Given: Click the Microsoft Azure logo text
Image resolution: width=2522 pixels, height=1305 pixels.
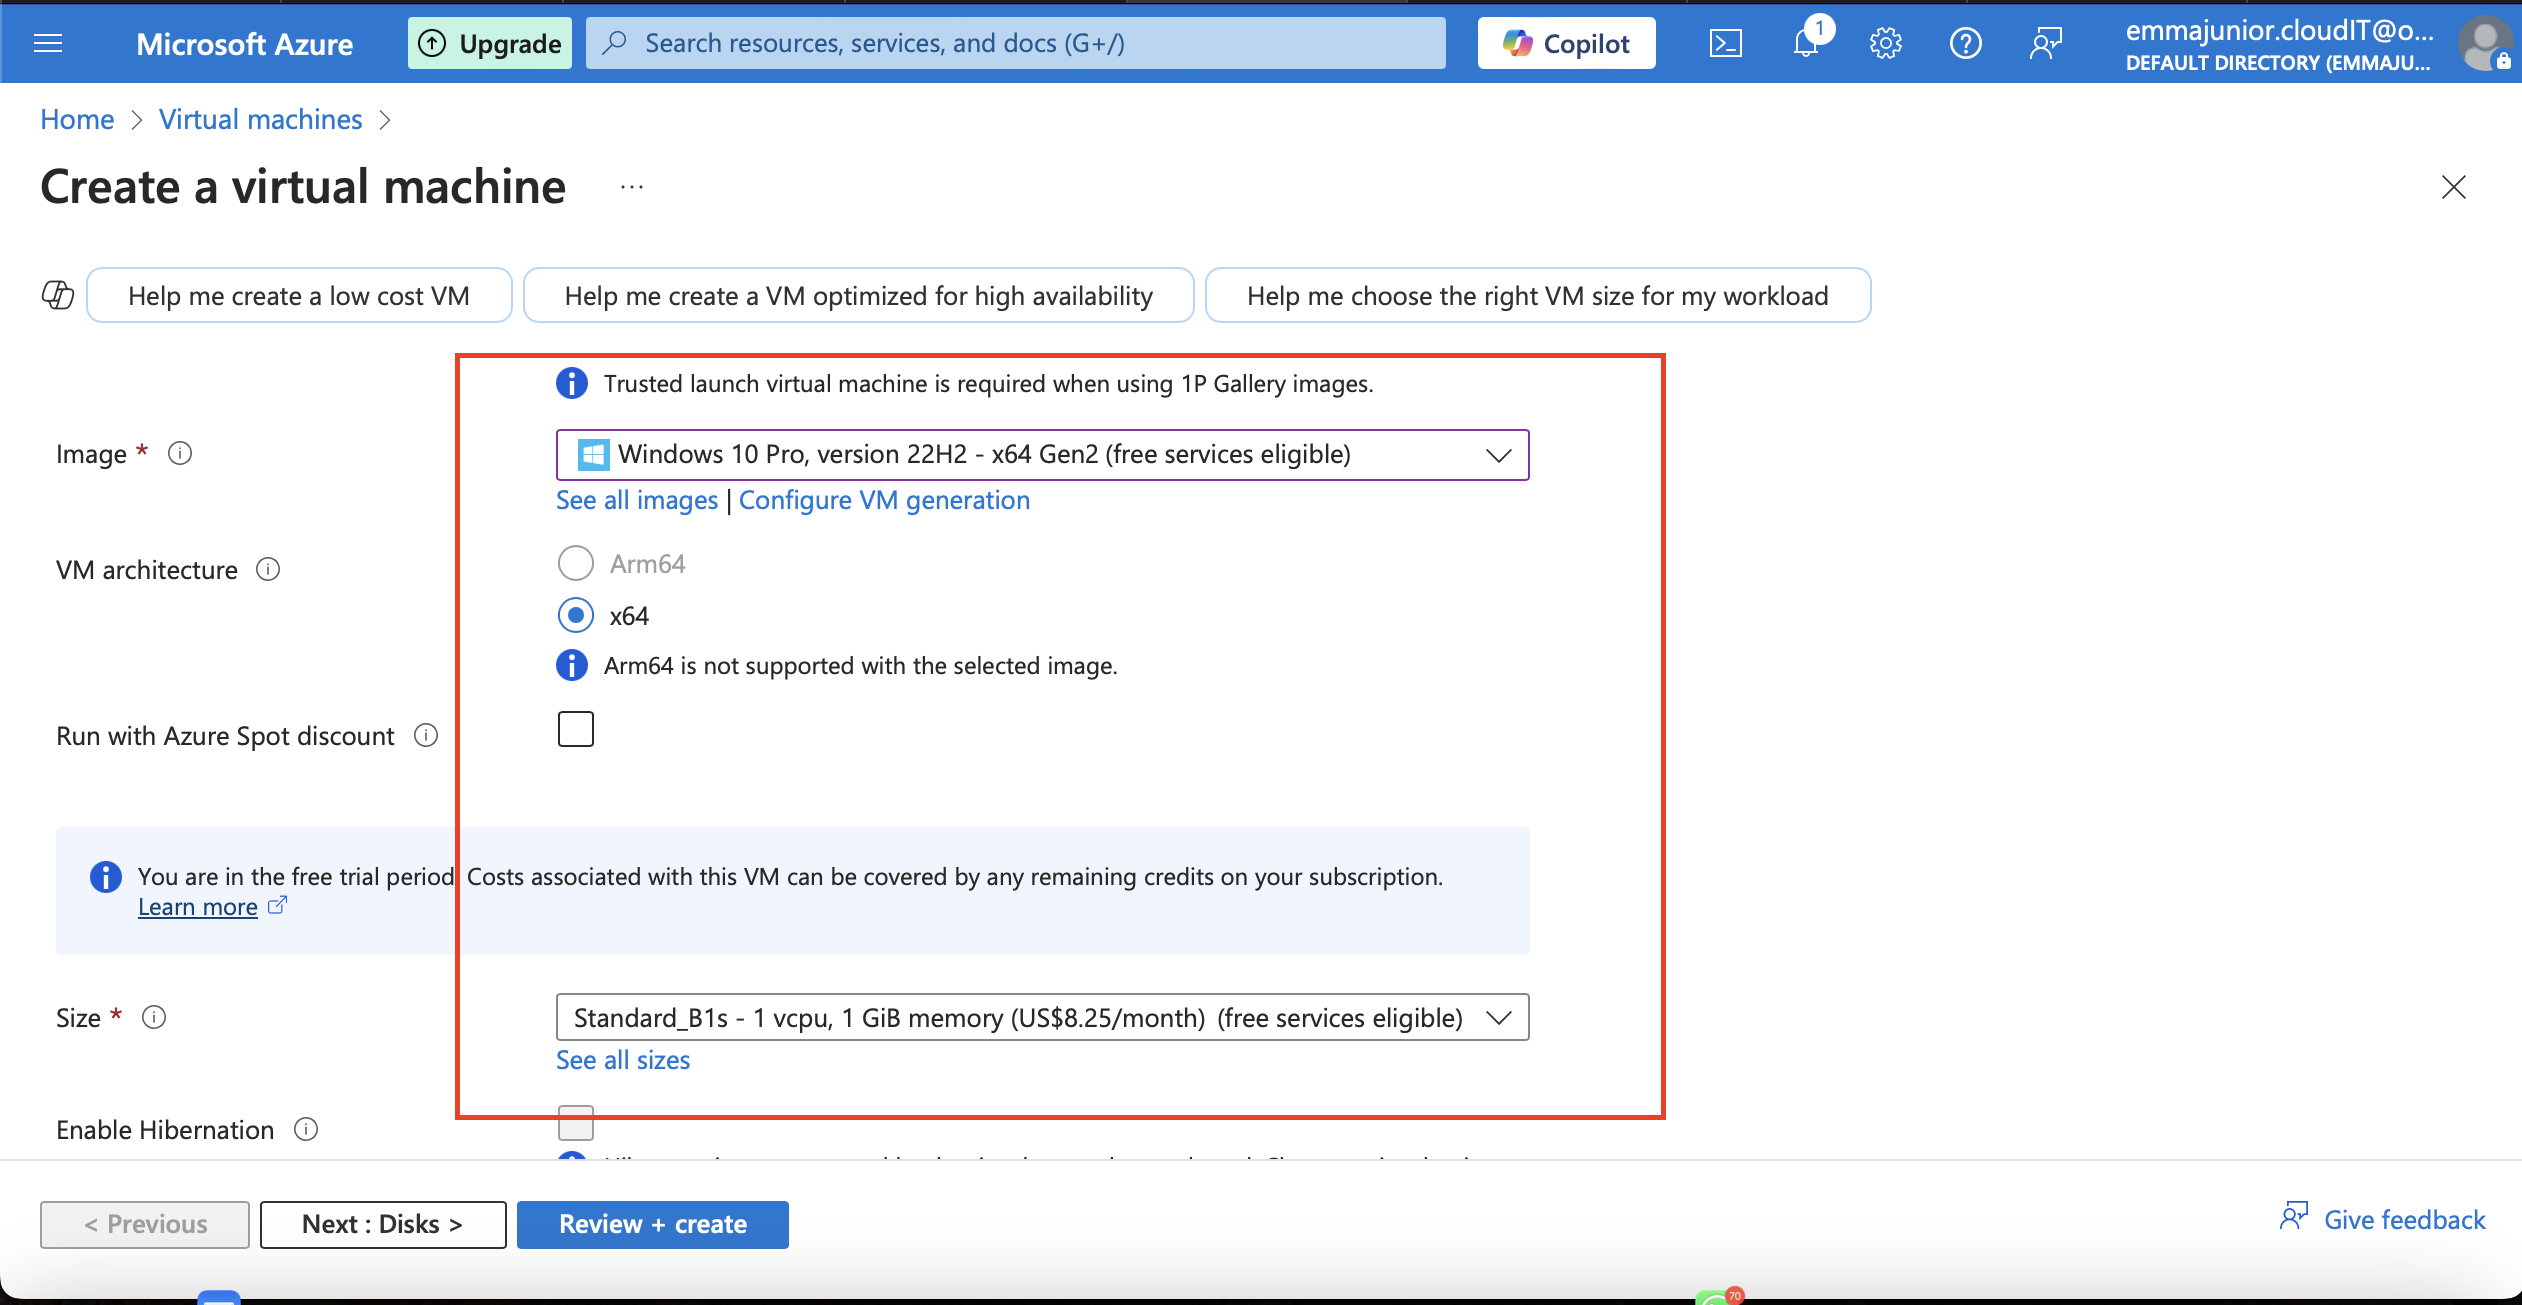Looking at the screenshot, I should coord(244,43).
